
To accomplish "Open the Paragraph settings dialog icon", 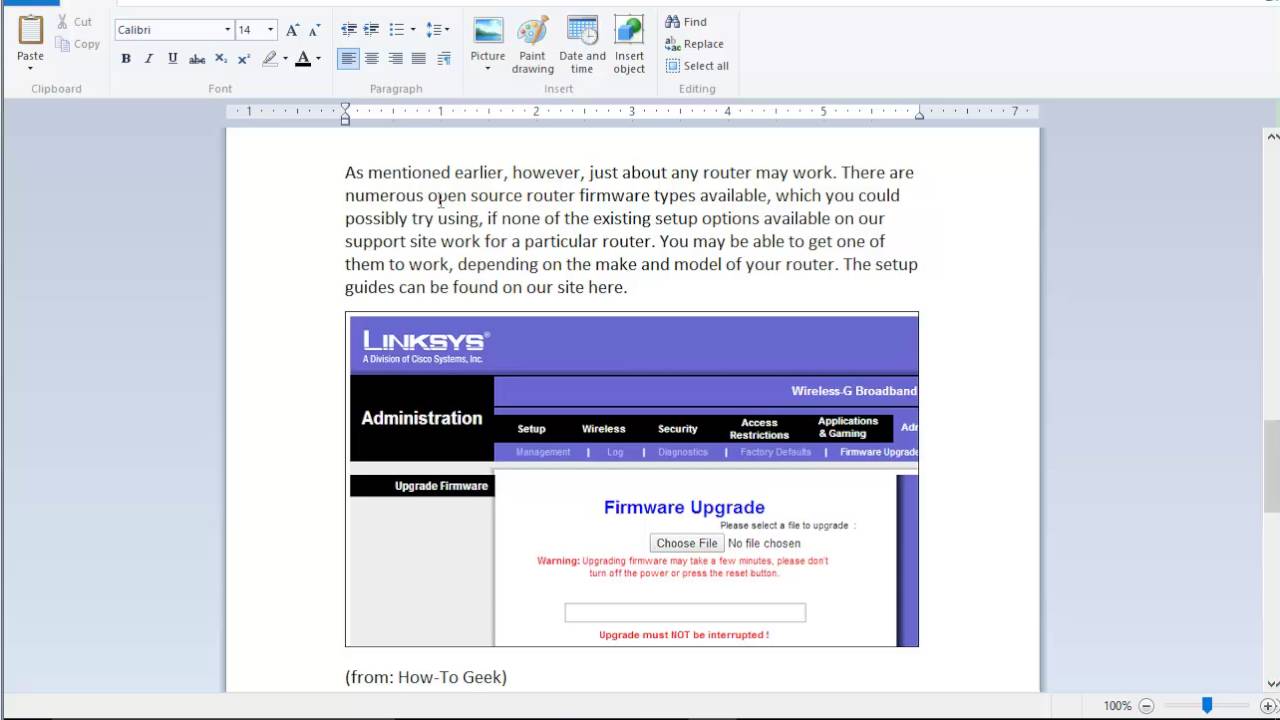I will 444,59.
